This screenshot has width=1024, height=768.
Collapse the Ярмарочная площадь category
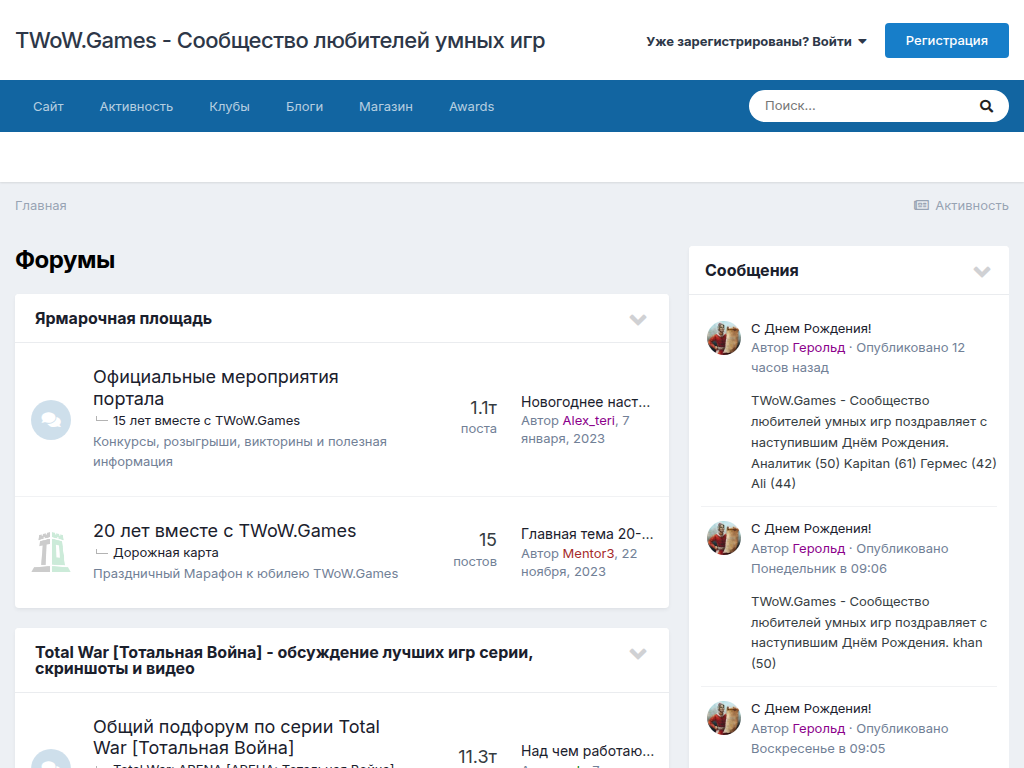pos(638,319)
